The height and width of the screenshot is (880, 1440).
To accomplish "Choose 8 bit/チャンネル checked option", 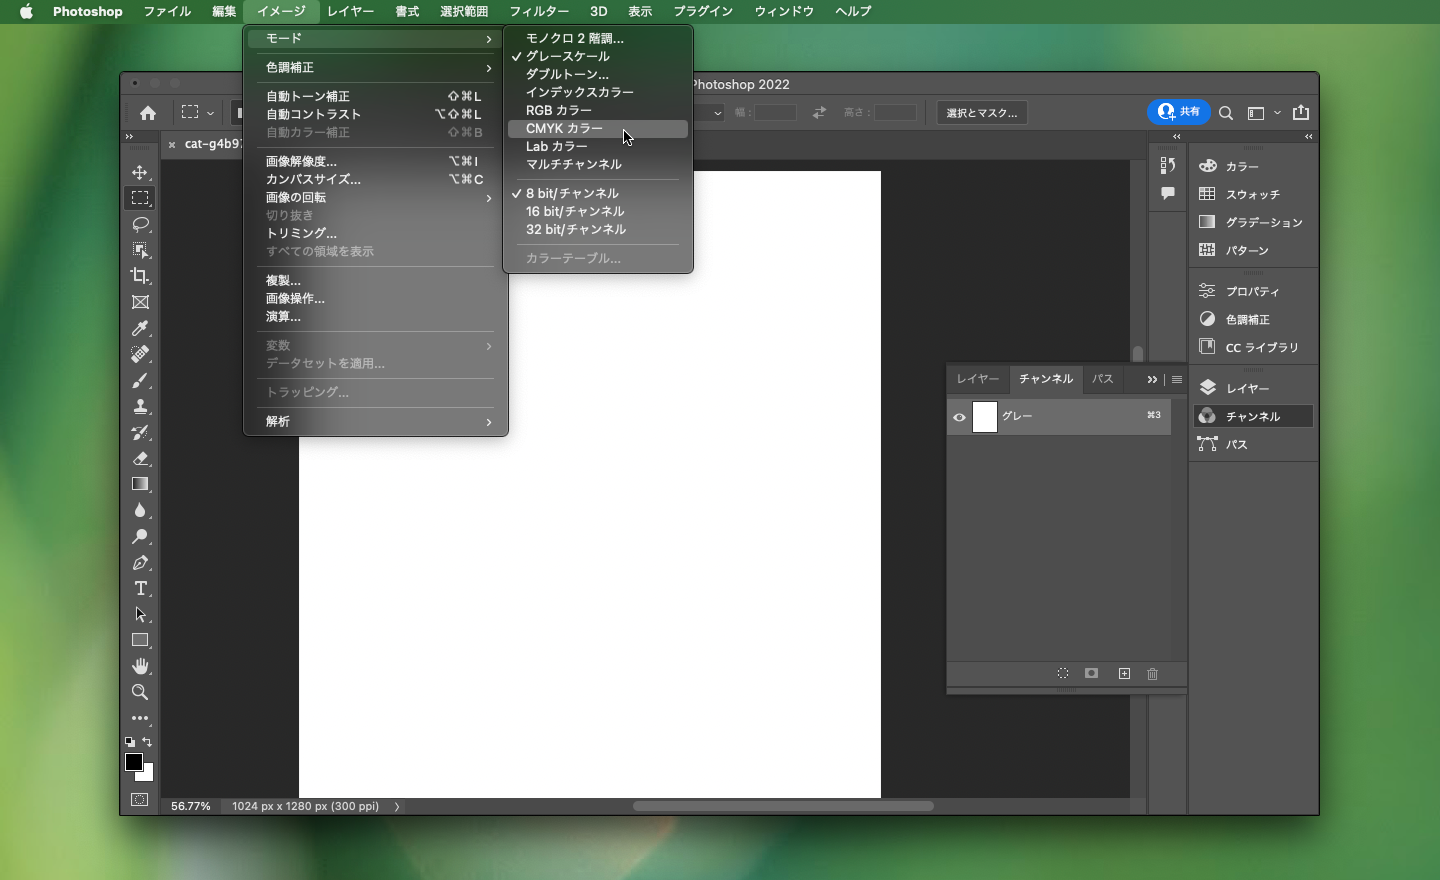I will (598, 193).
